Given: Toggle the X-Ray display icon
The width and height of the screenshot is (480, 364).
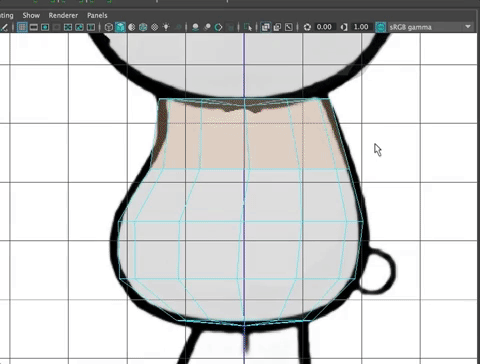Looking at the screenshot, I should pos(266,27).
